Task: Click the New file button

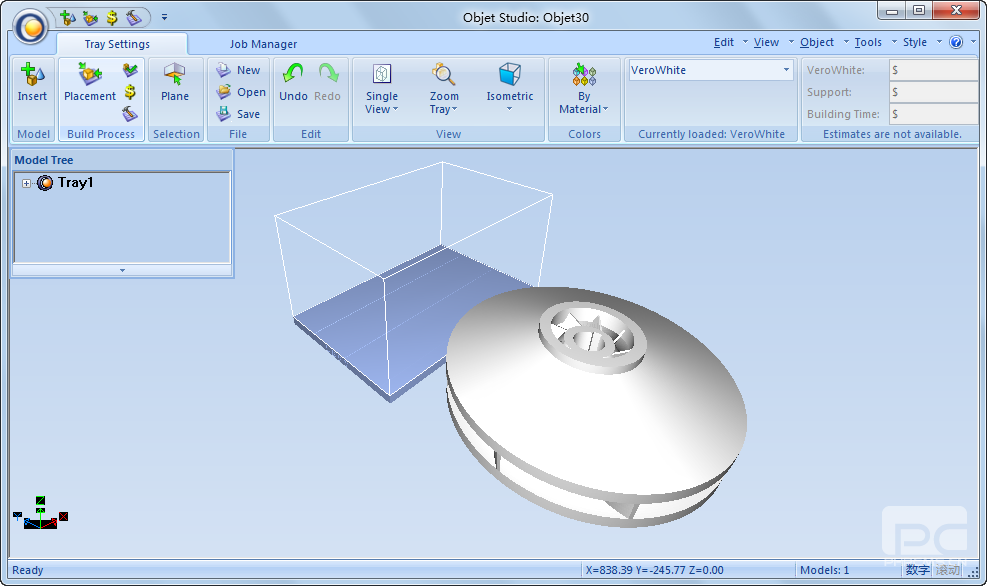Action: click(x=239, y=70)
